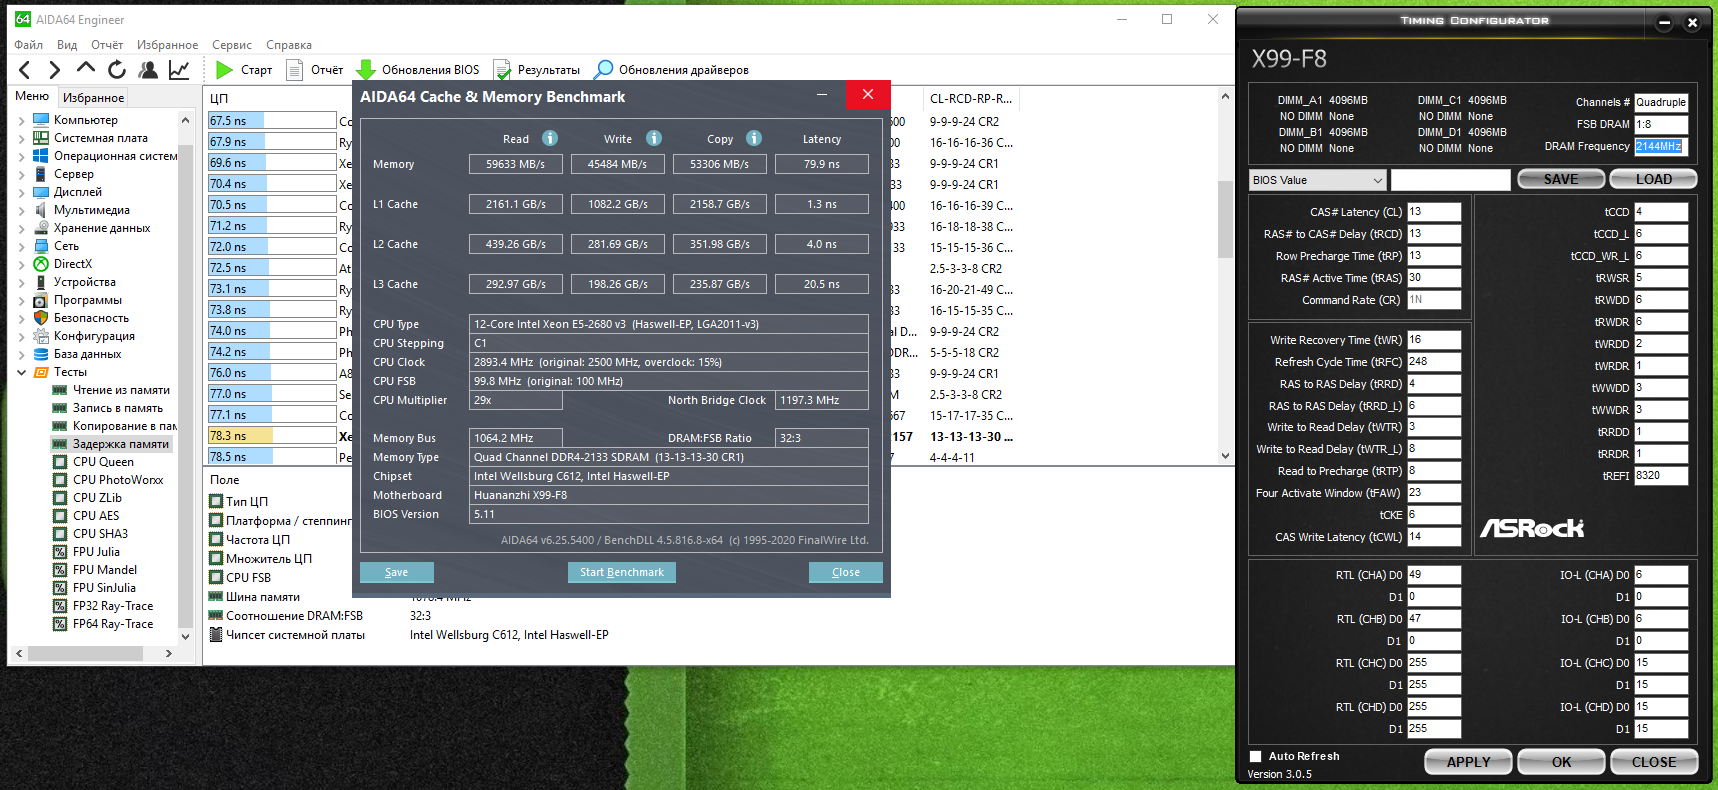This screenshot has width=1718, height=790.
Task: Expand the Дисплей tree node
Action: 22,192
